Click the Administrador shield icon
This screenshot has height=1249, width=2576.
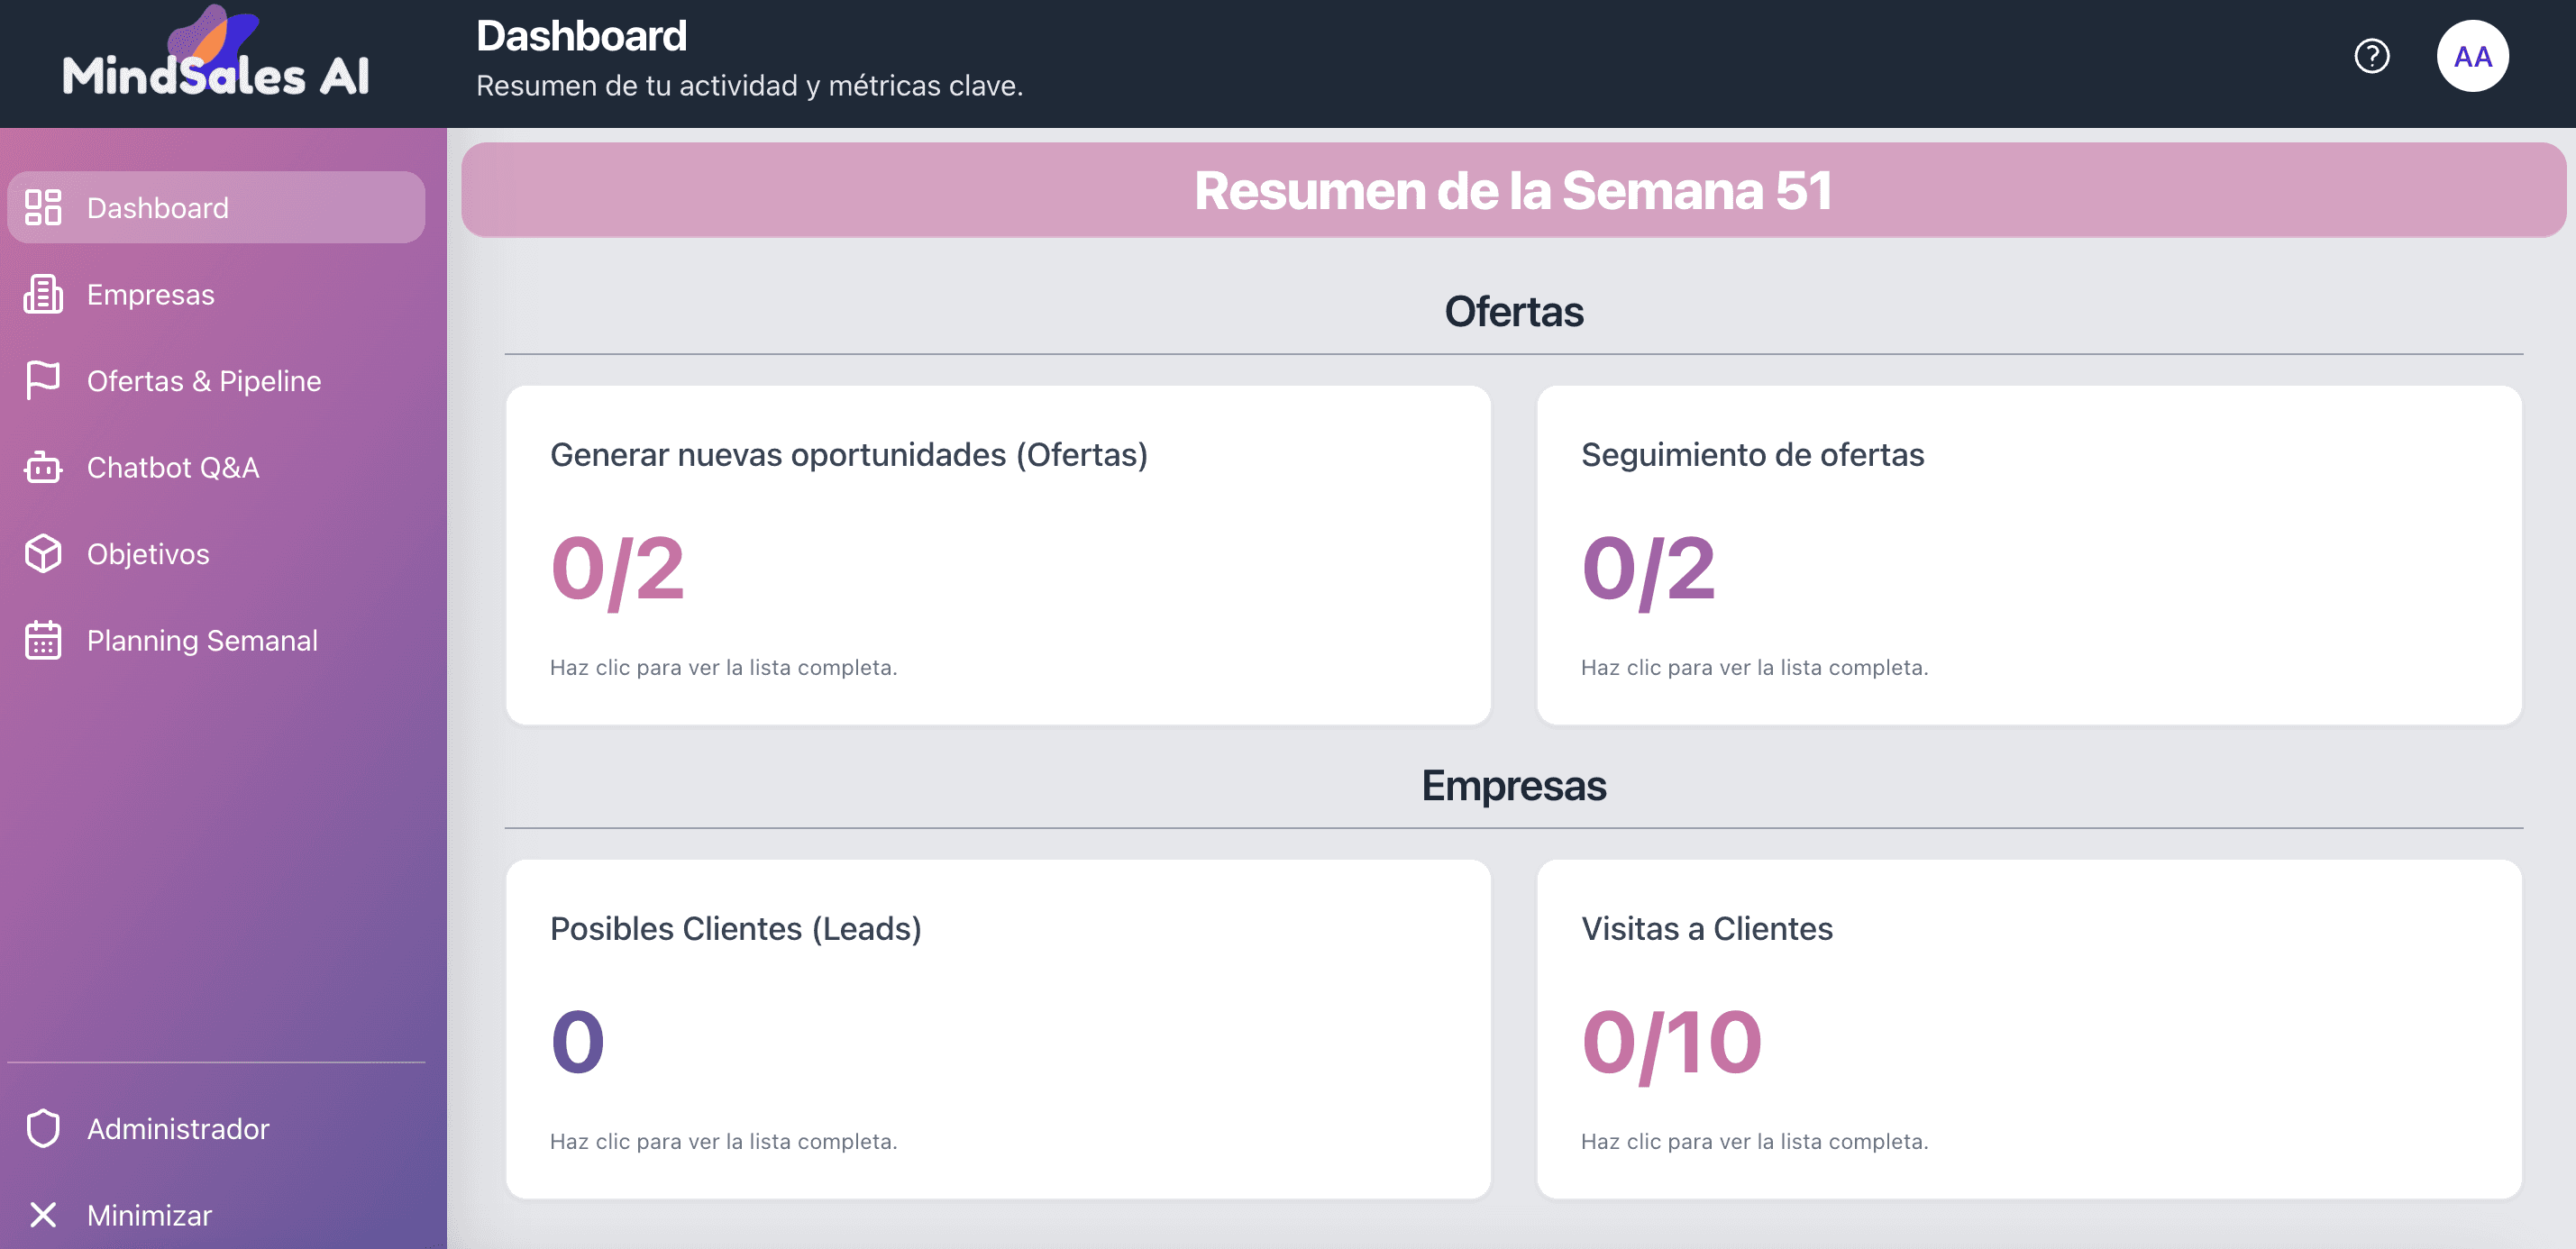click(x=43, y=1128)
